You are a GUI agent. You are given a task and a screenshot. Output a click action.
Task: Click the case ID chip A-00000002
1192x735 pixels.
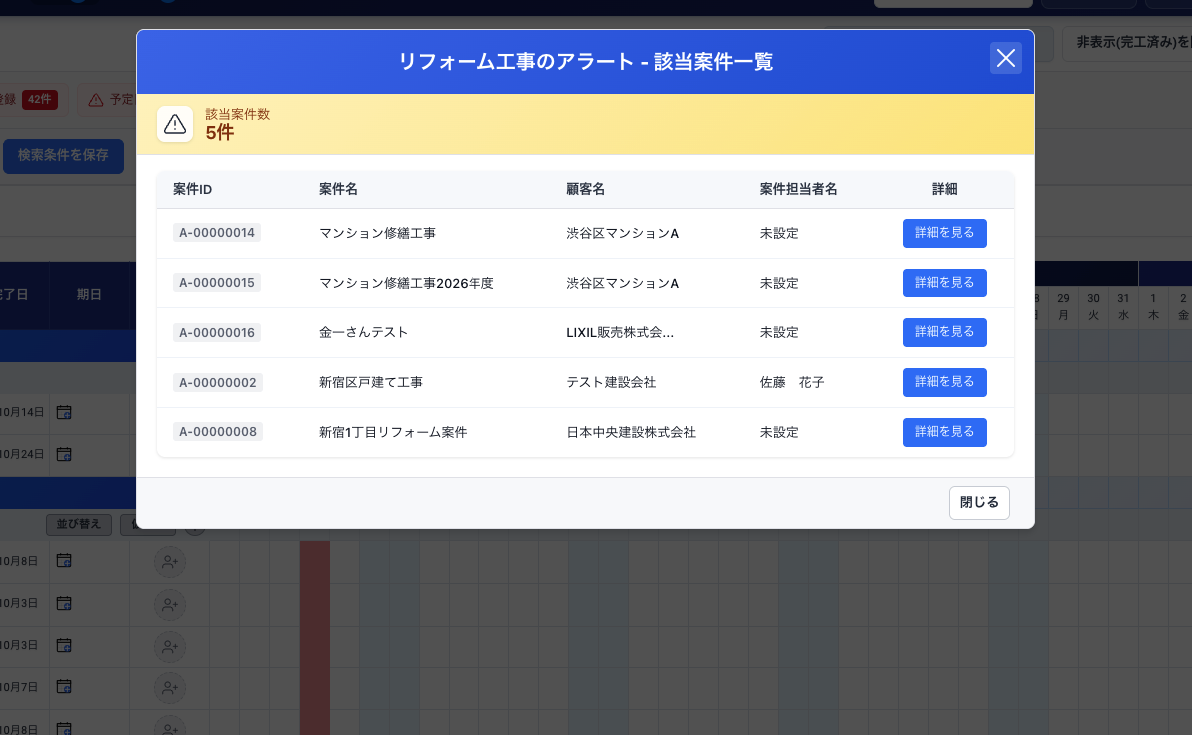(217, 382)
